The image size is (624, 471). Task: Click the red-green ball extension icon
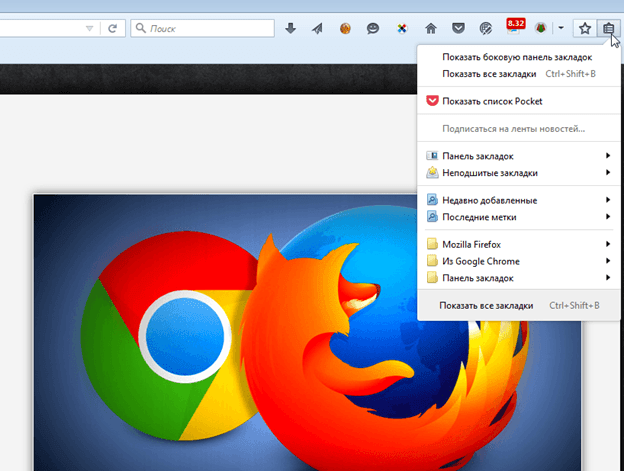[x=540, y=28]
